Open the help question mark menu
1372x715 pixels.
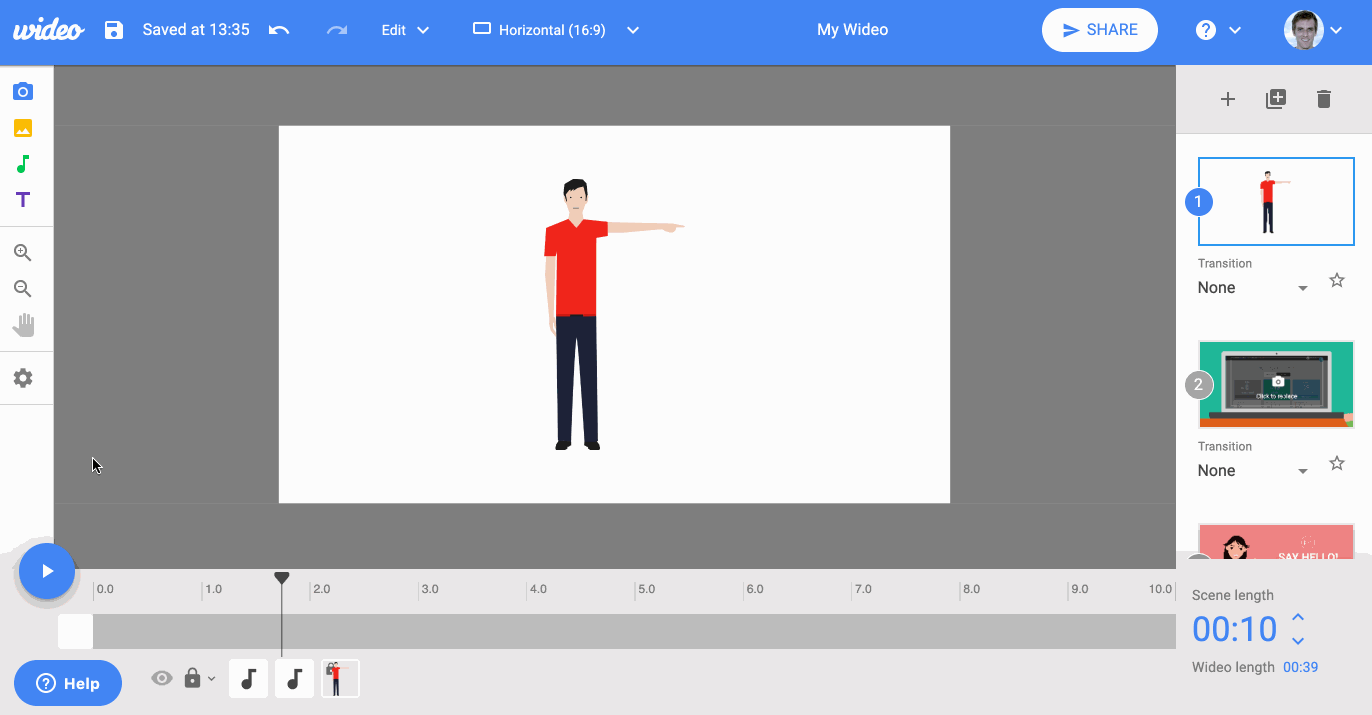click(1218, 30)
